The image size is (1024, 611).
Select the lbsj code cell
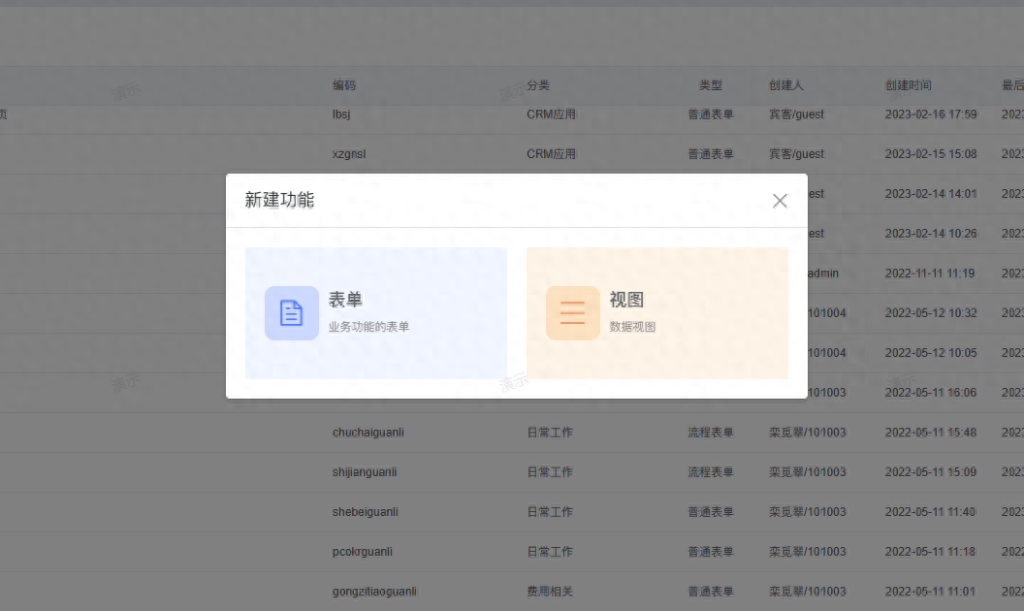click(x=342, y=114)
